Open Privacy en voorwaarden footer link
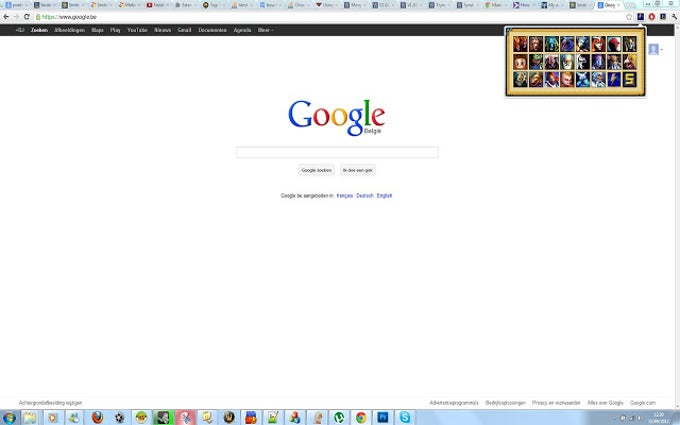 tap(556, 403)
